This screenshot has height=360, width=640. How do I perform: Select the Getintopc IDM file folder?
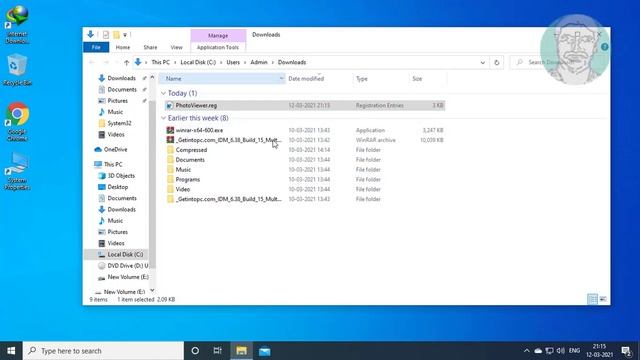(304, 199)
